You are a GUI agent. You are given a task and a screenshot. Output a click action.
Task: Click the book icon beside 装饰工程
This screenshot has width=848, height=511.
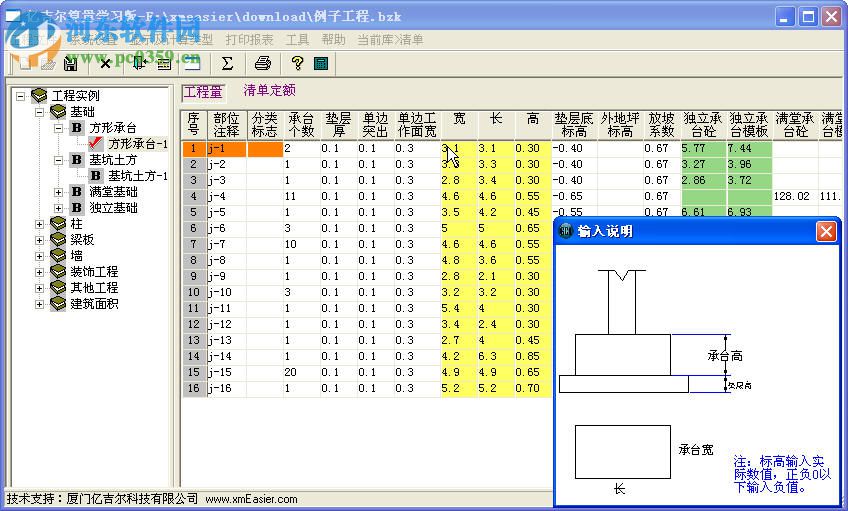pos(58,272)
